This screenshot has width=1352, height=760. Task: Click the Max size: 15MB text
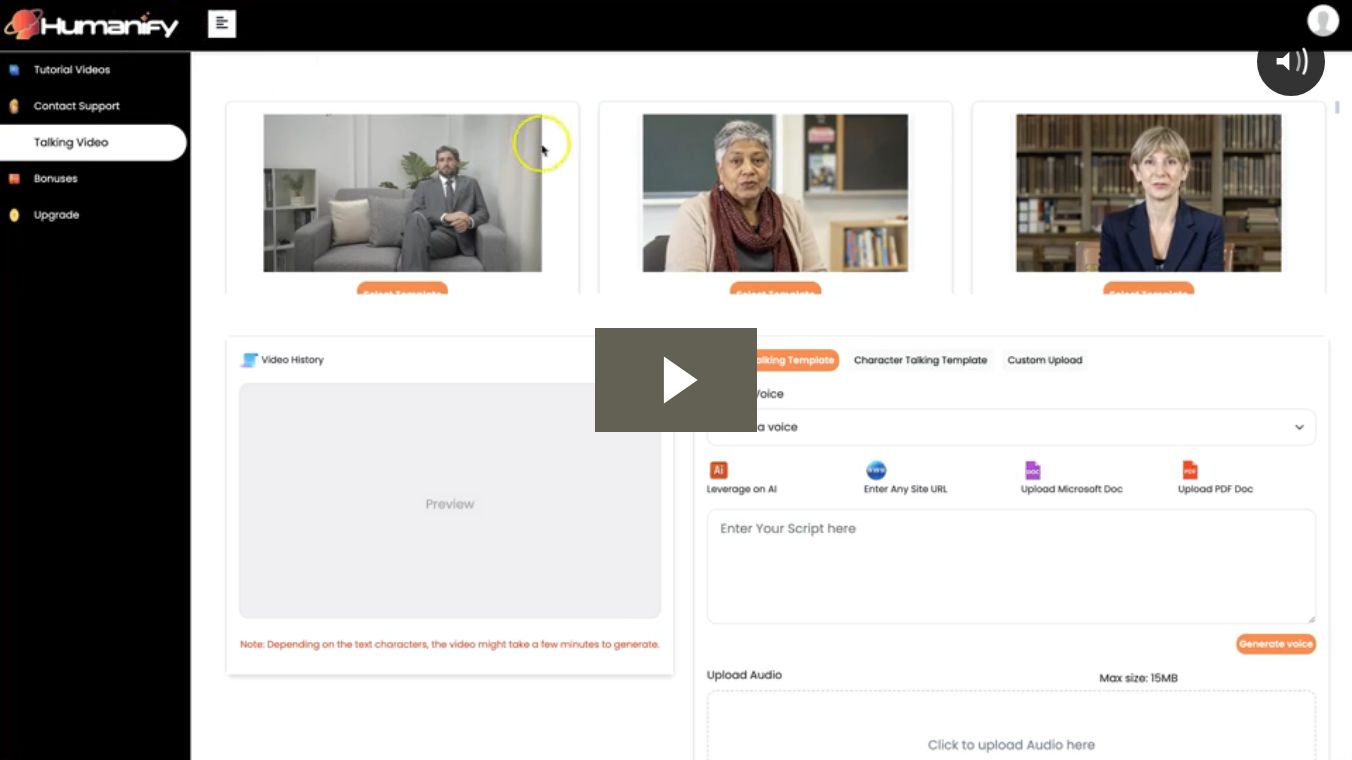(1138, 678)
